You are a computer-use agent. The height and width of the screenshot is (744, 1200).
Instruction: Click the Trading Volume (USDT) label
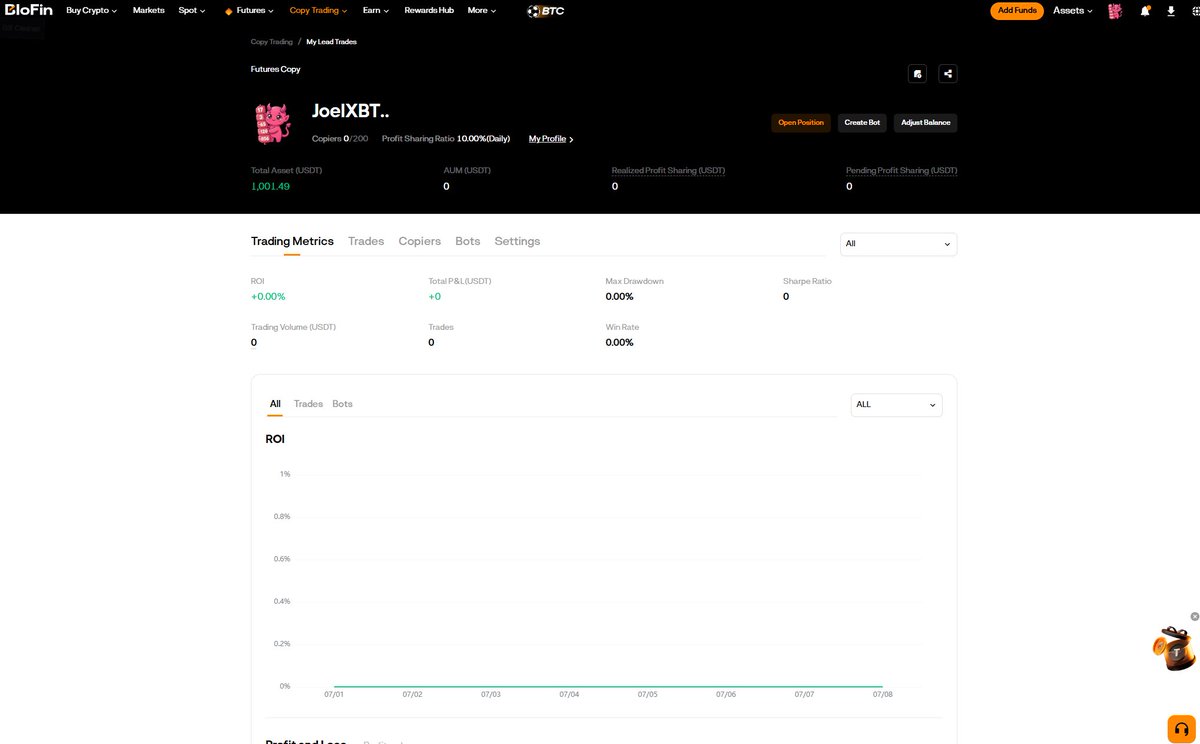pos(293,327)
